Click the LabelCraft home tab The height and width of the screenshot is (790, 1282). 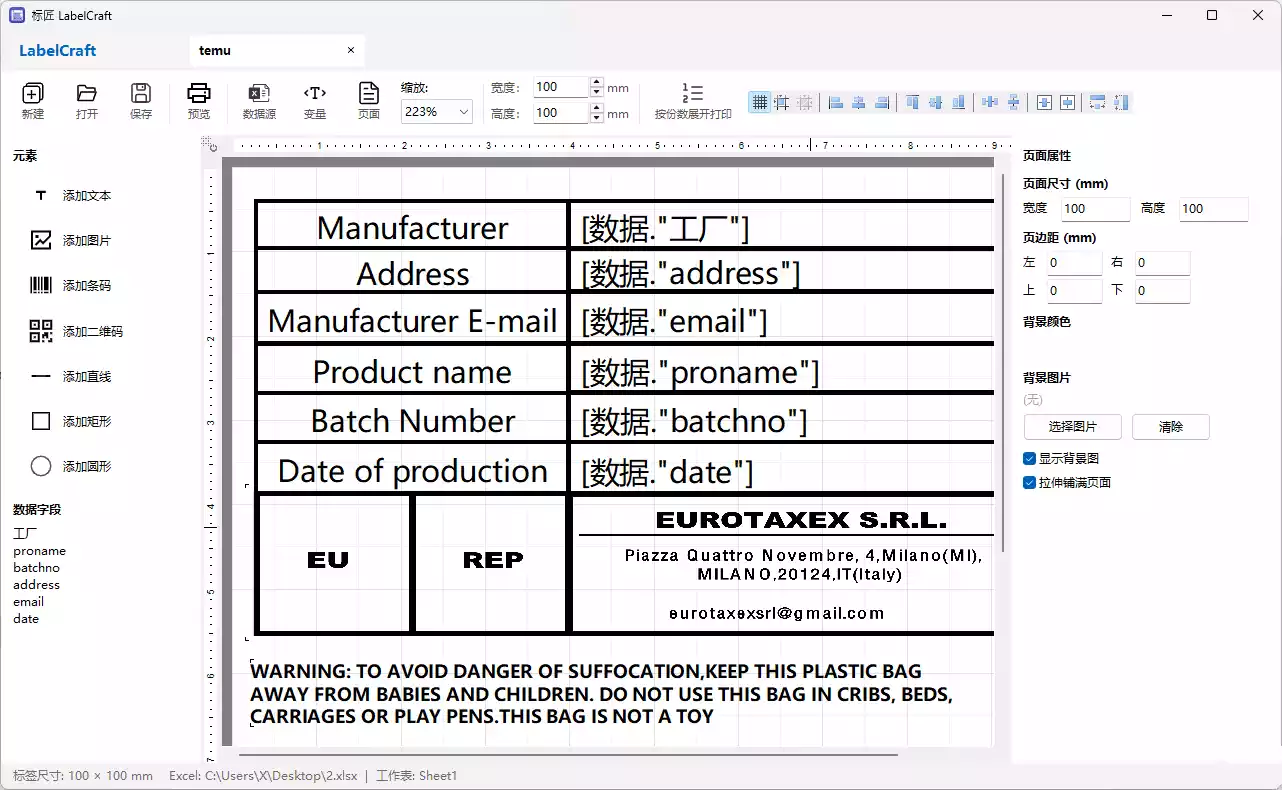tap(58, 50)
